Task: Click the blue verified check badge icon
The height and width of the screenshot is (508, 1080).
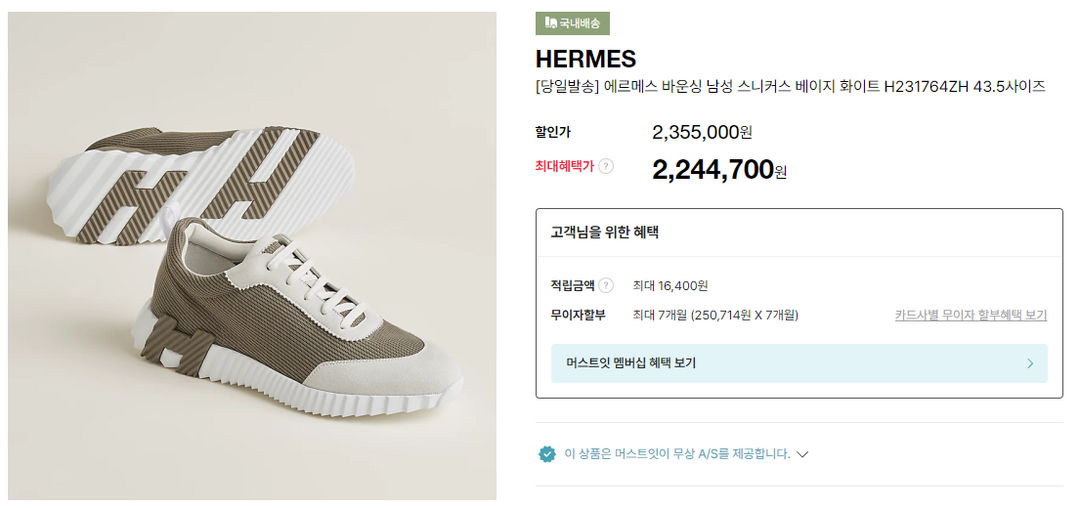Action: coord(547,454)
